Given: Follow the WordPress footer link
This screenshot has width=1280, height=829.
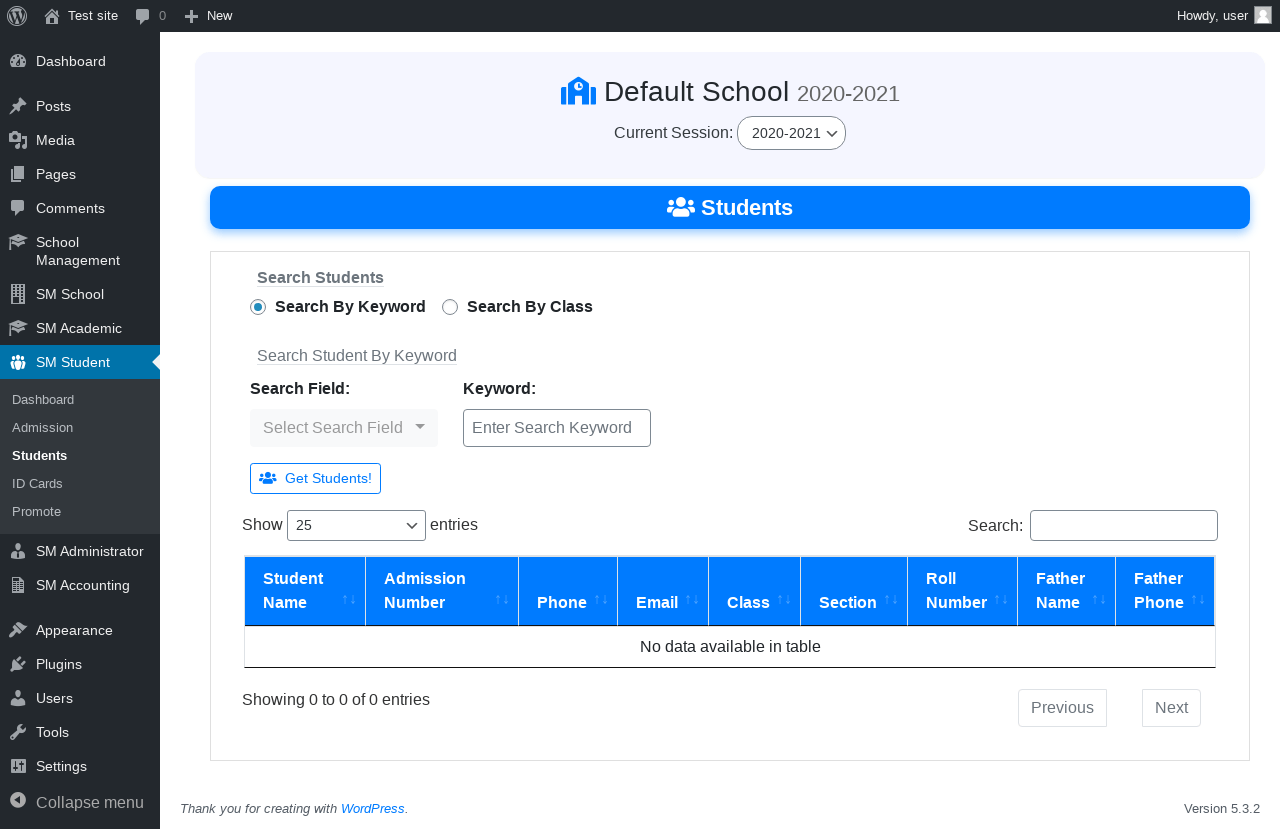Looking at the screenshot, I should [372, 808].
